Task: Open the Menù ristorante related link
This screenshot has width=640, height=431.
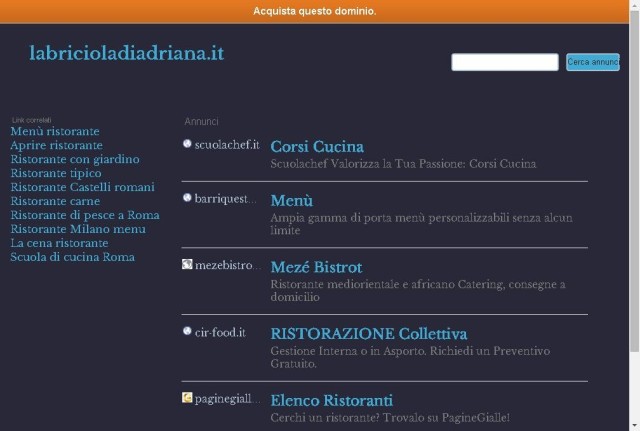Action: point(55,131)
